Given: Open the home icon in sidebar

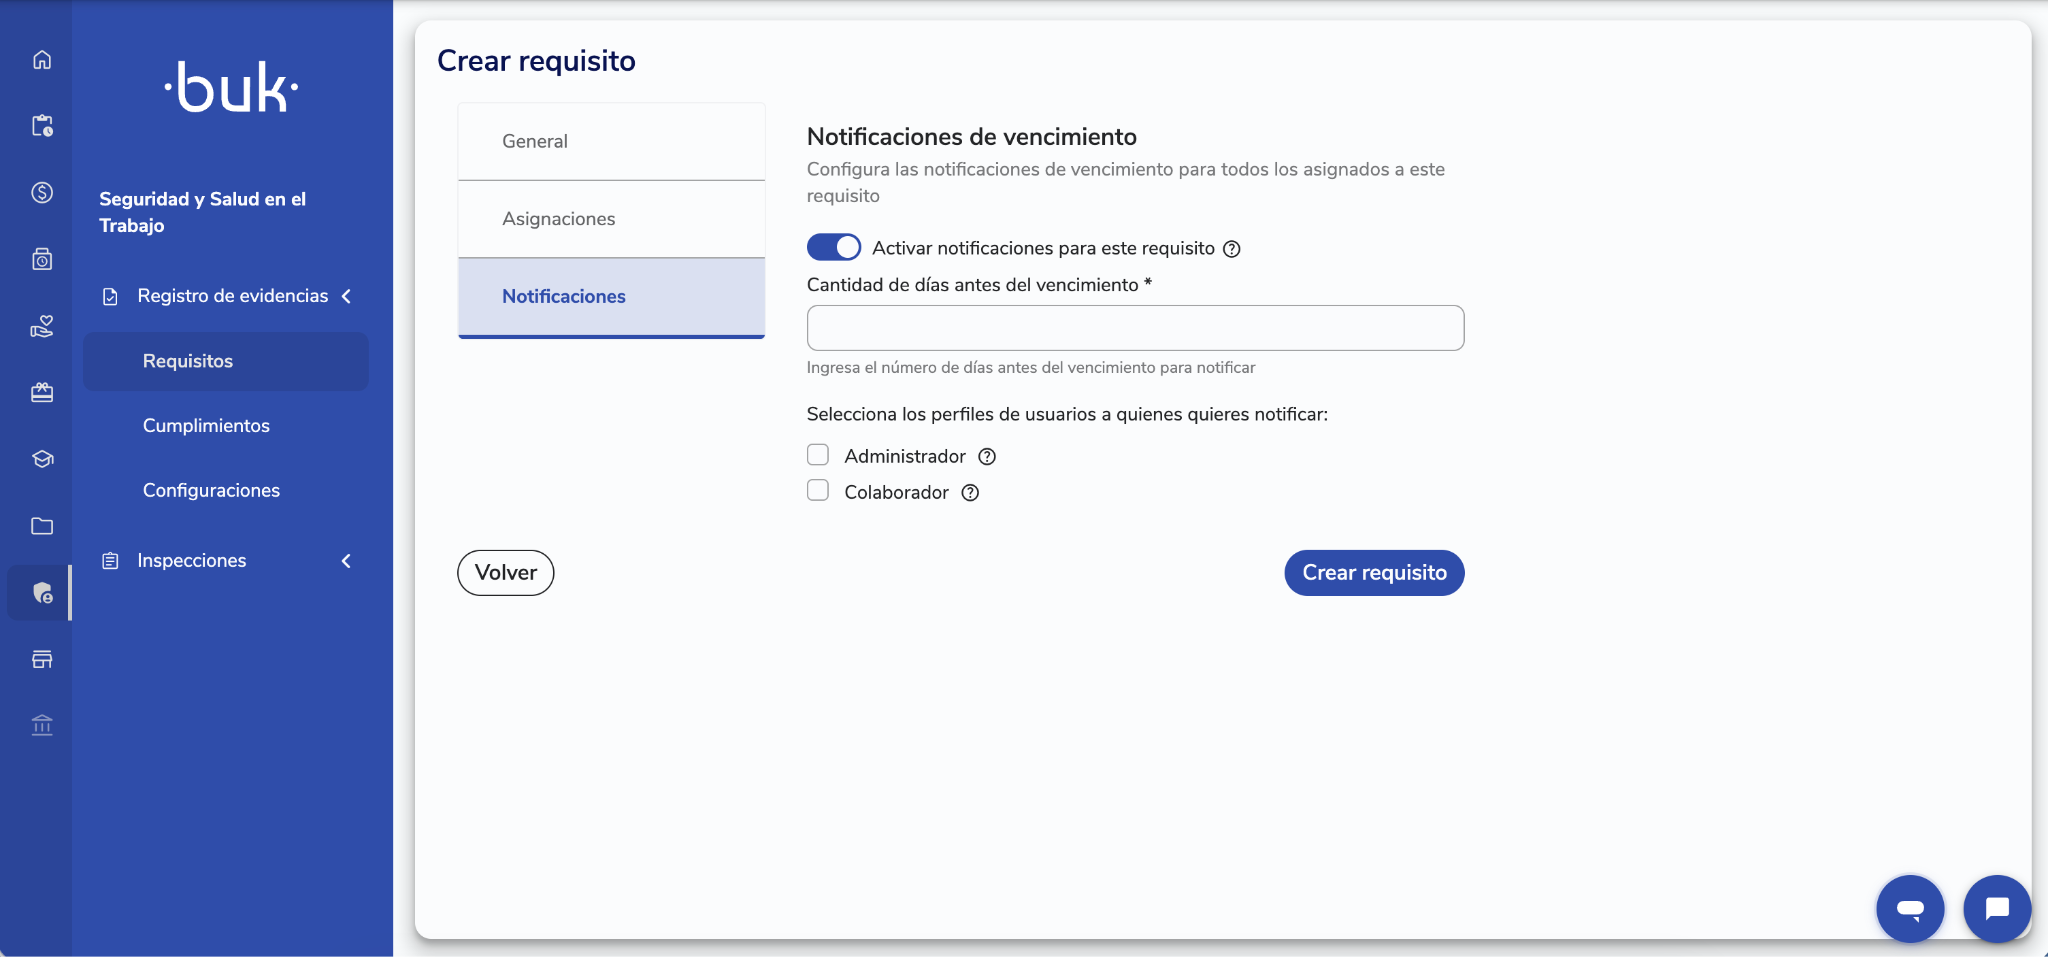Looking at the screenshot, I should [x=42, y=60].
